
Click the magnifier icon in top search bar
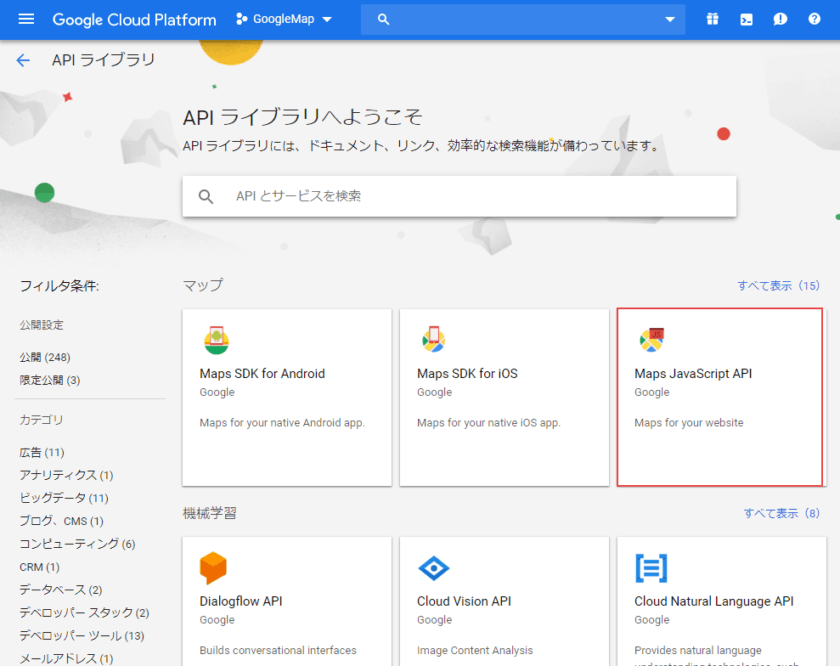383,19
